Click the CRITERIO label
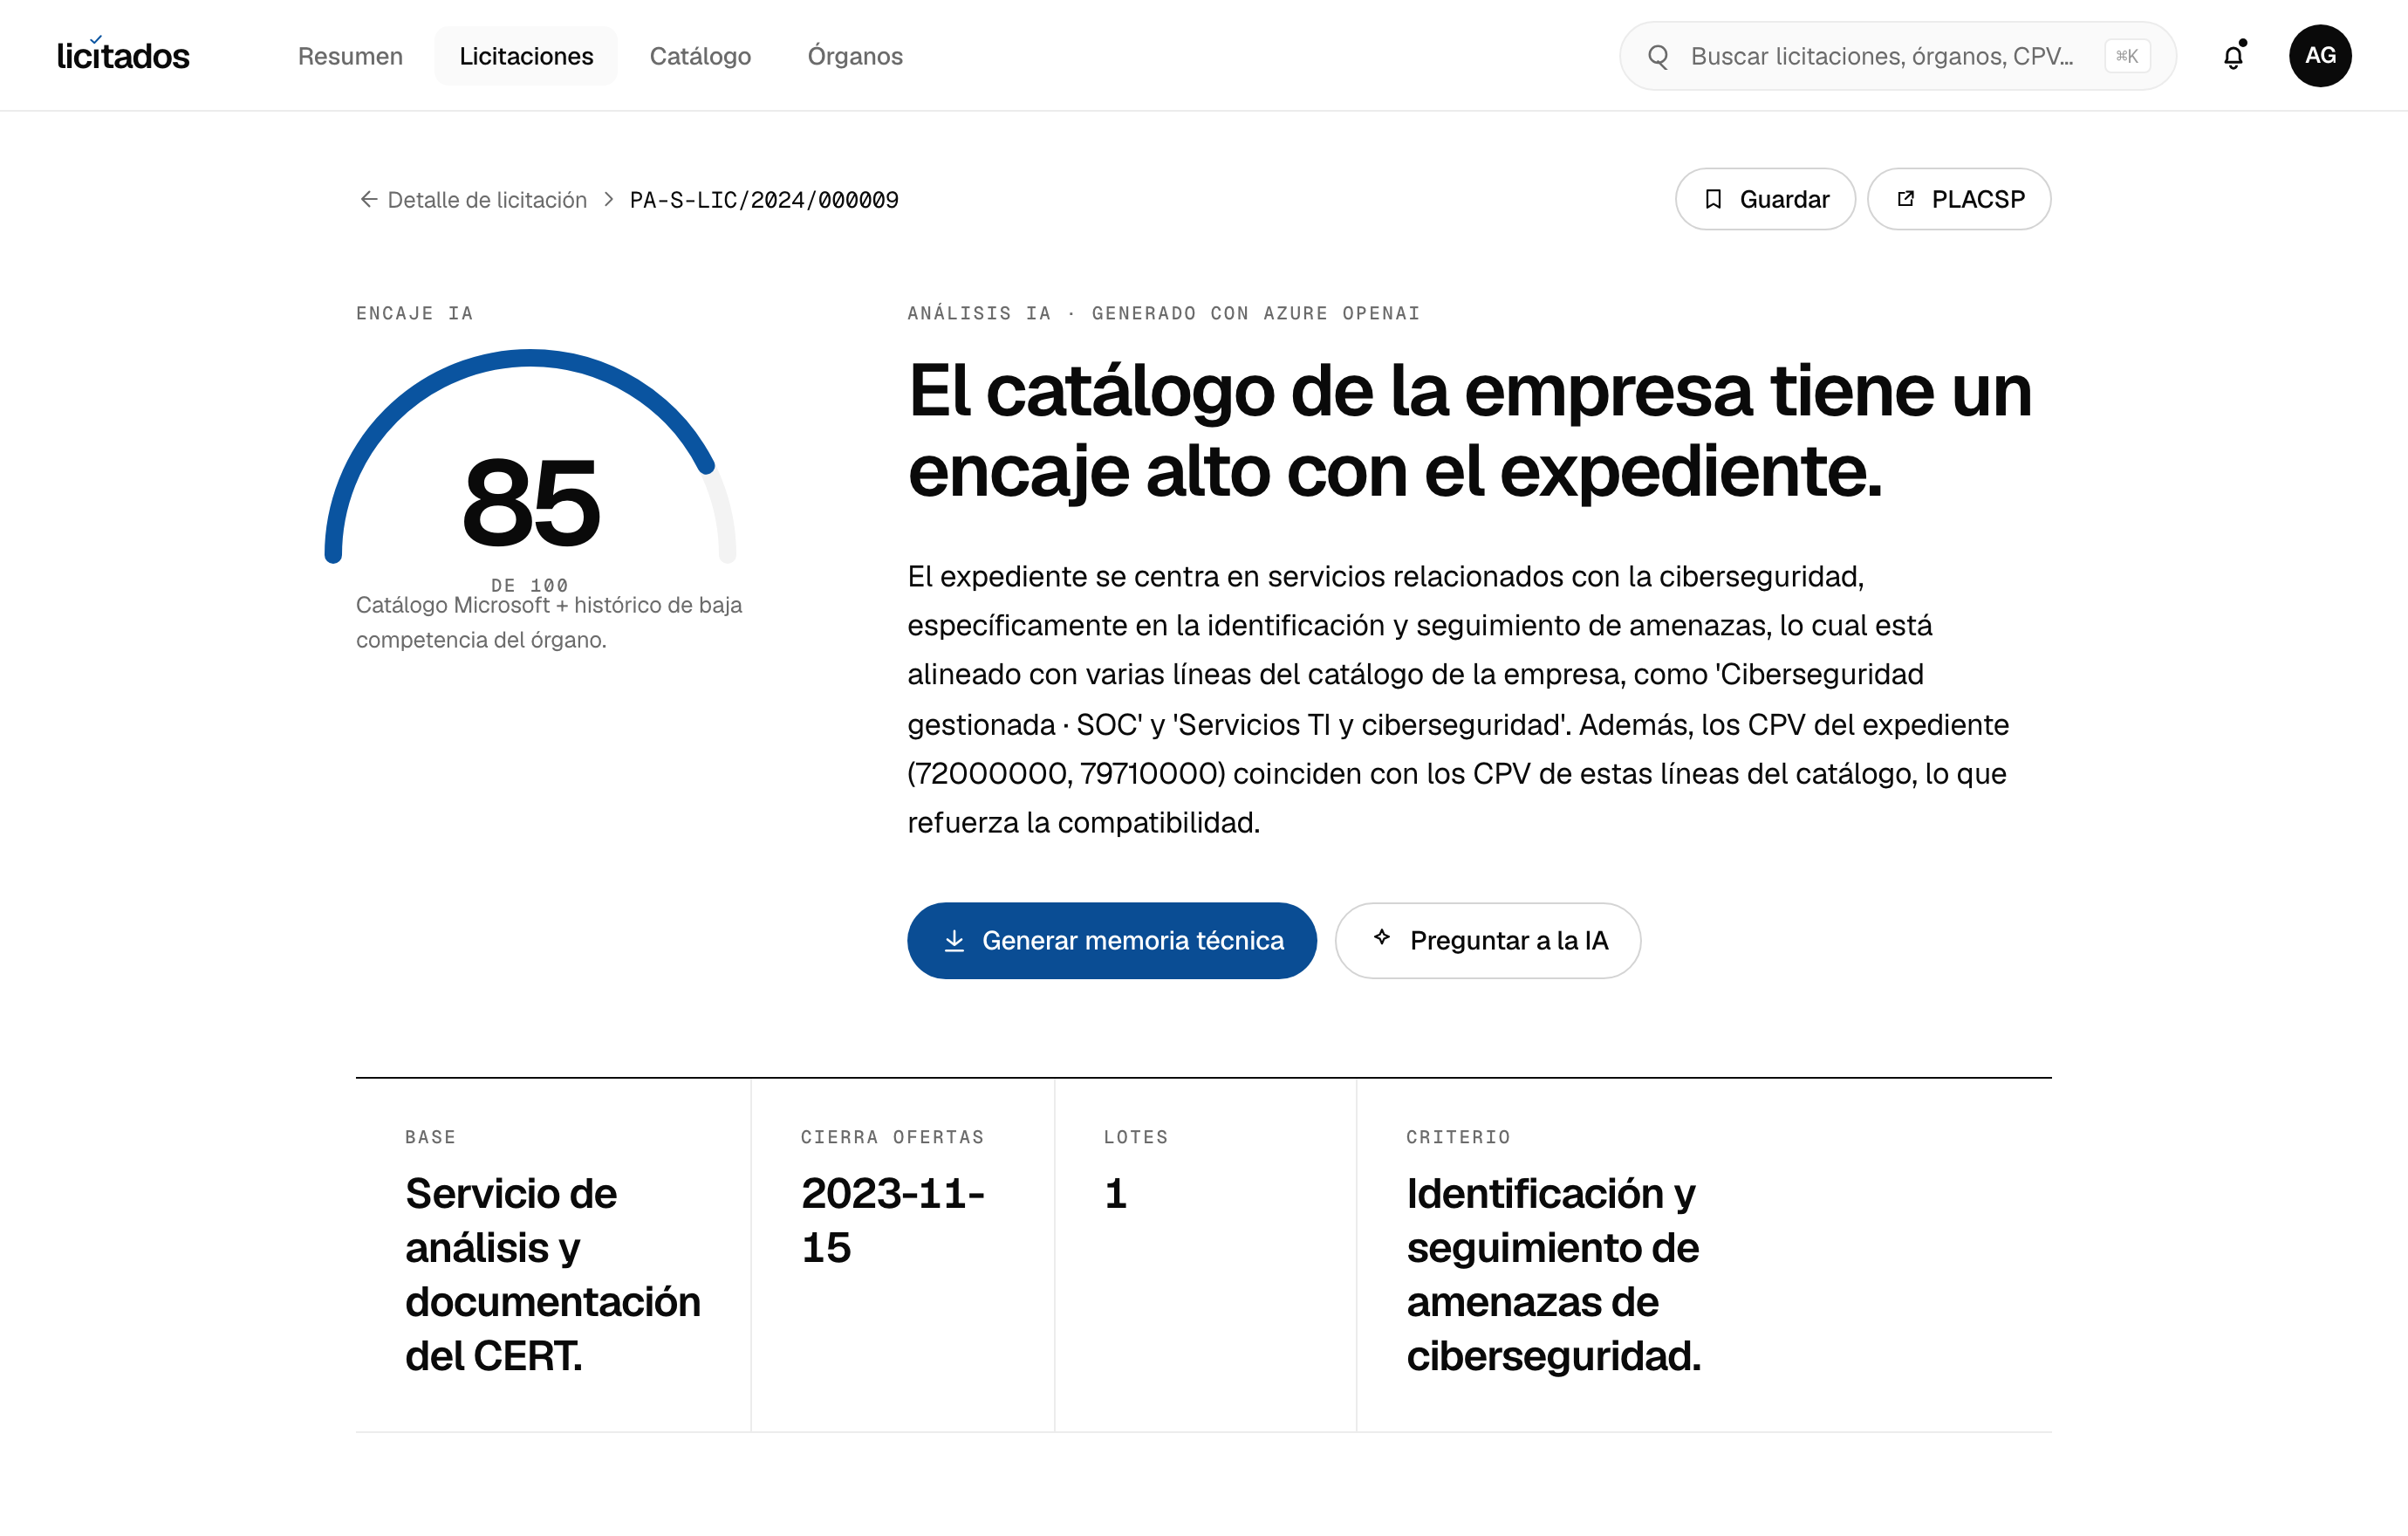The width and height of the screenshot is (2408, 1536). [x=1458, y=1137]
